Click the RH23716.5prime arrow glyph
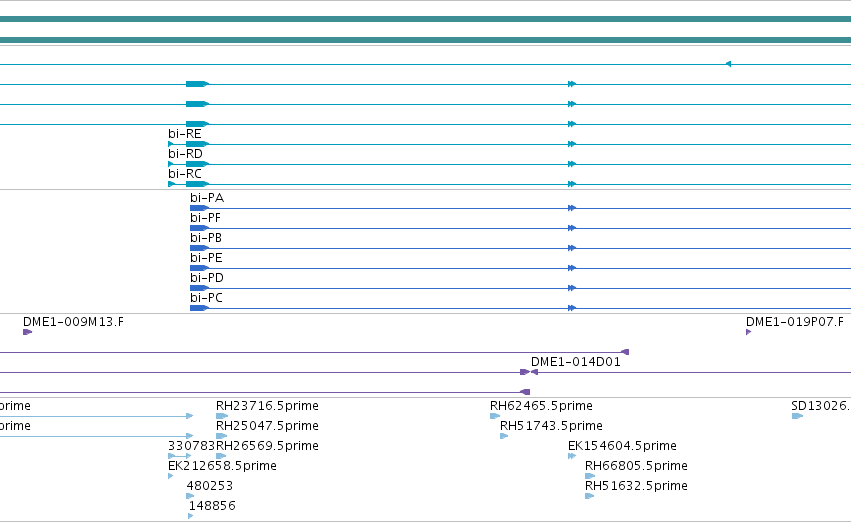Viewport: 851px width, 522px height. tap(221, 416)
